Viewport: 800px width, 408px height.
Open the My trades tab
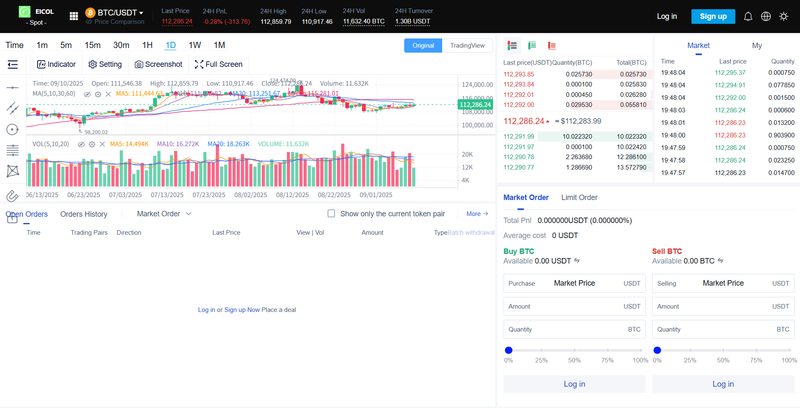[757, 45]
